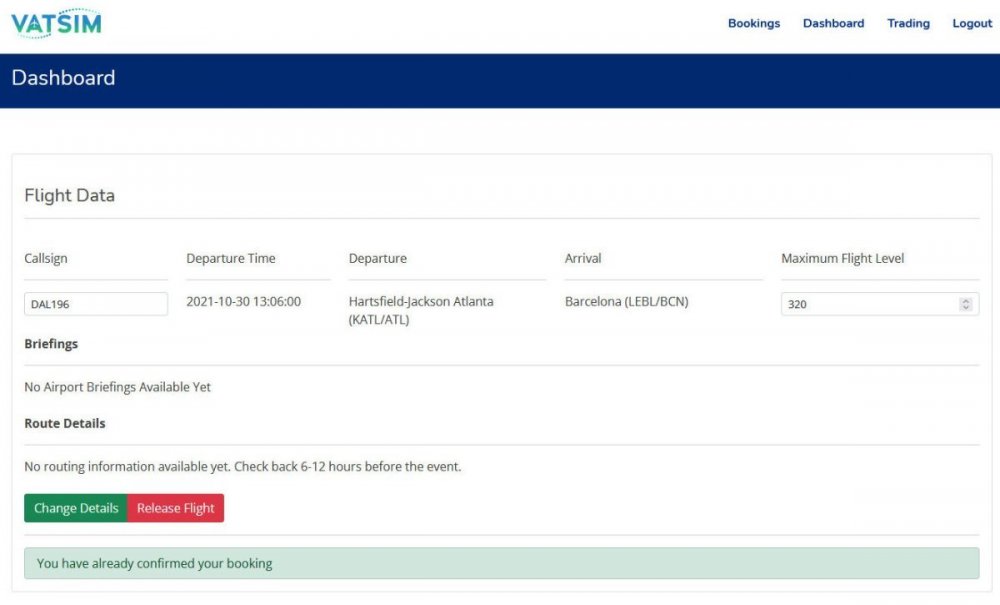Decrease flight level with the down arrow
The height and width of the screenshot is (605, 1000).
click(x=965, y=308)
